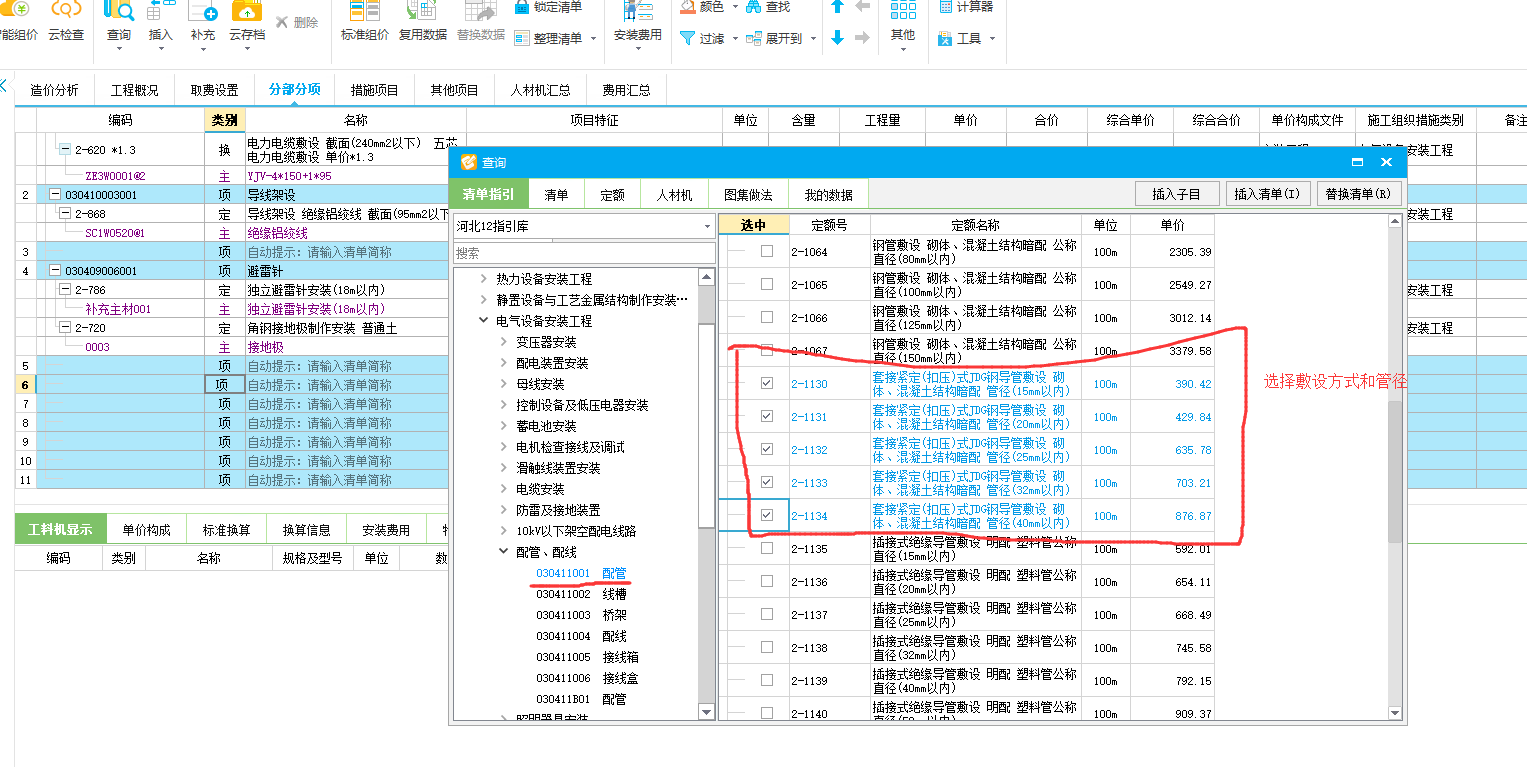Open the 过滤 filter tool

[703, 38]
